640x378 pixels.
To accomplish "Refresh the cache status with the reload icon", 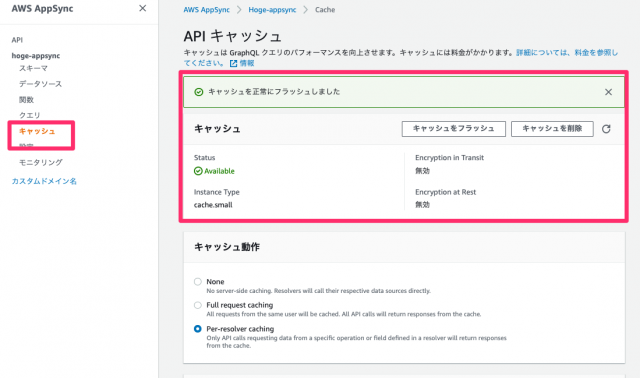I will pos(606,129).
